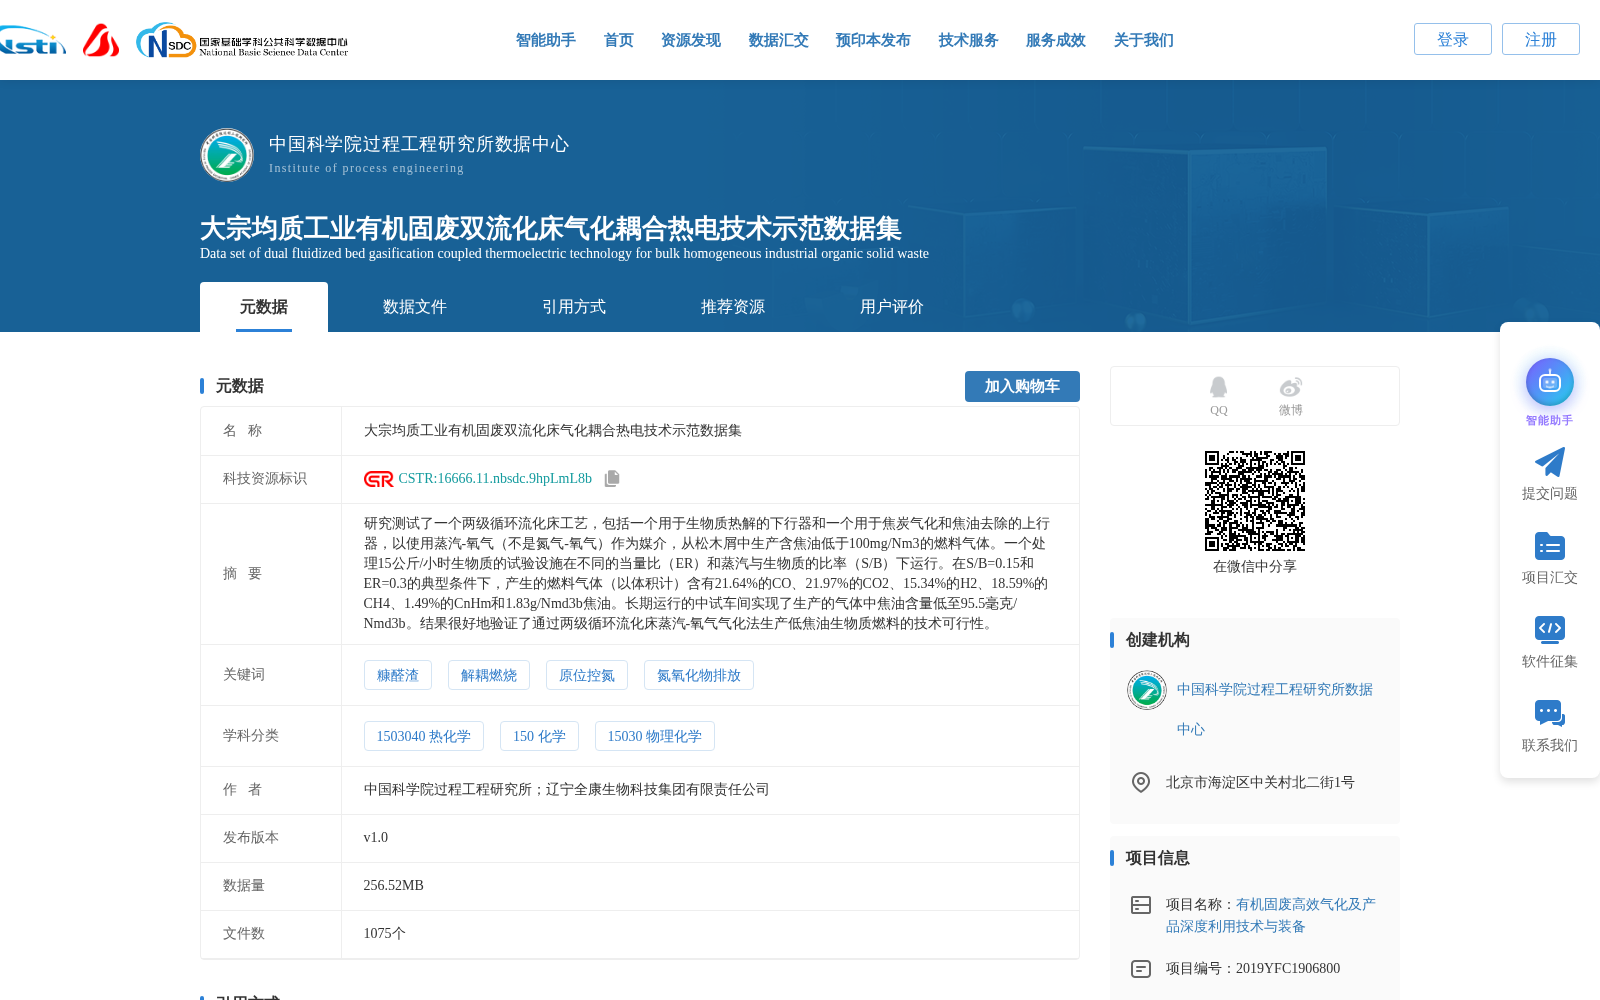Image resolution: width=1600 pixels, height=1000 pixels.
Task: Click the 氮氧化物排放 keyword tag
Action: click(x=699, y=675)
